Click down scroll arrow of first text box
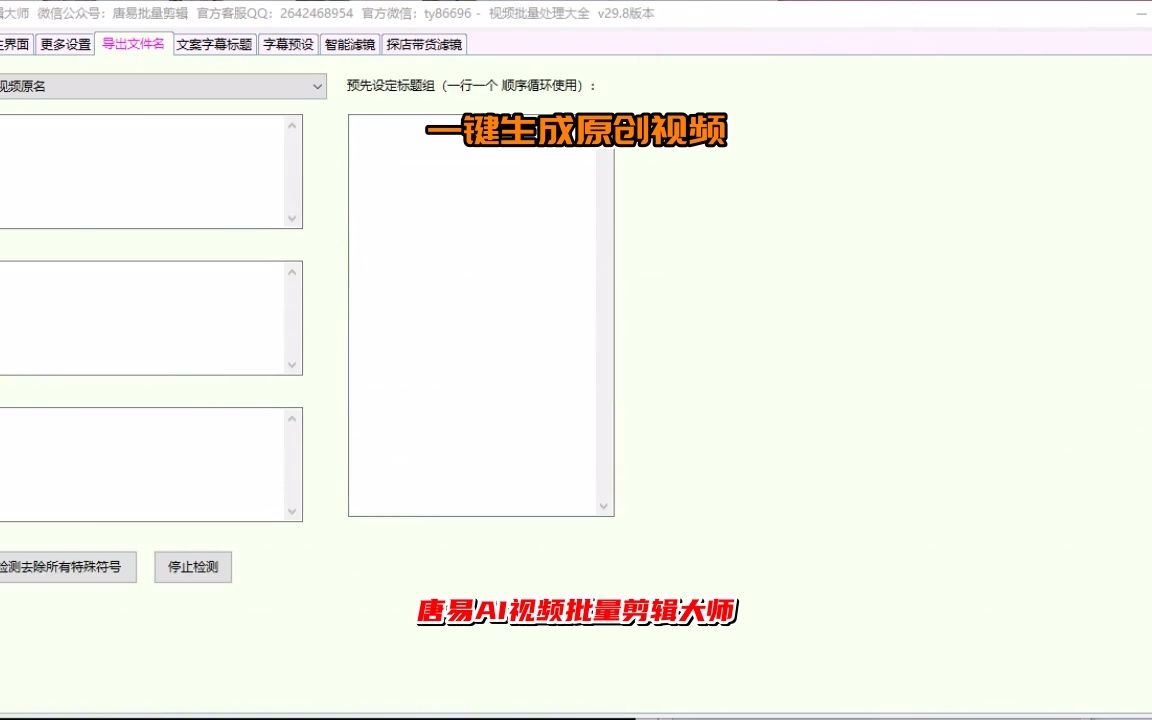The height and width of the screenshot is (720, 1152). (x=293, y=219)
